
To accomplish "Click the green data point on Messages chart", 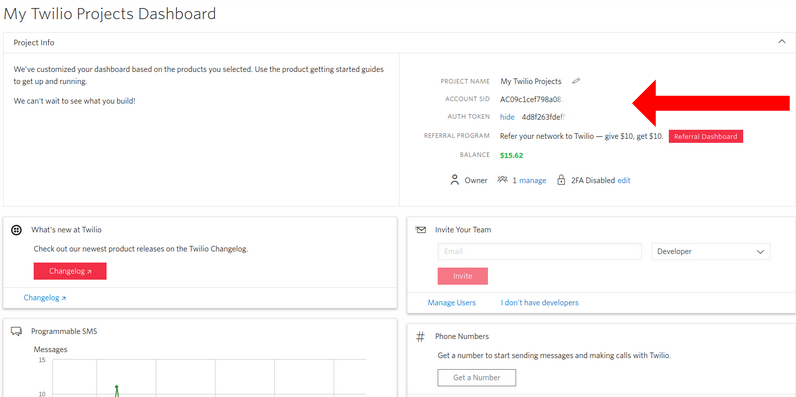I will tap(117, 387).
